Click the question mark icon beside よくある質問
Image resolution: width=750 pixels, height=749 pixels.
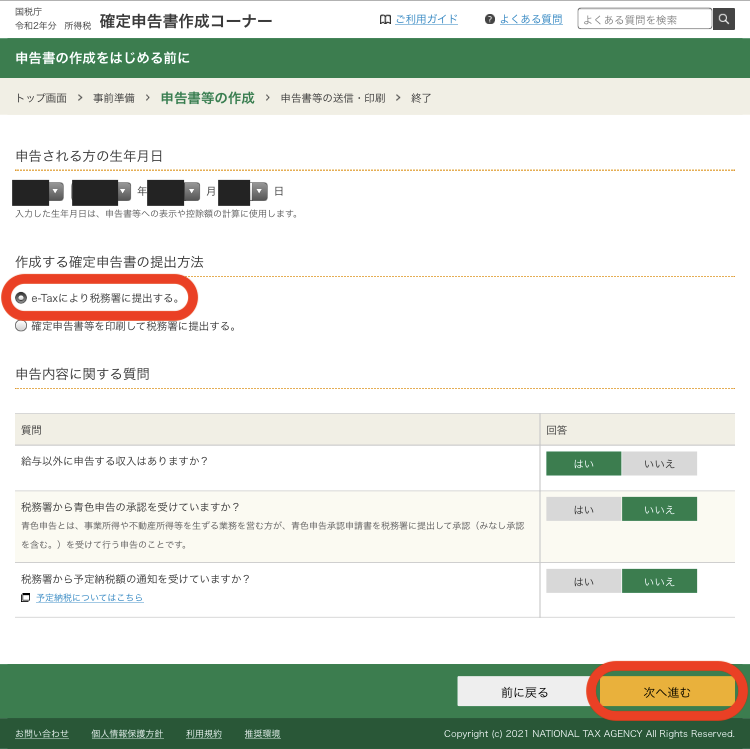click(x=489, y=19)
